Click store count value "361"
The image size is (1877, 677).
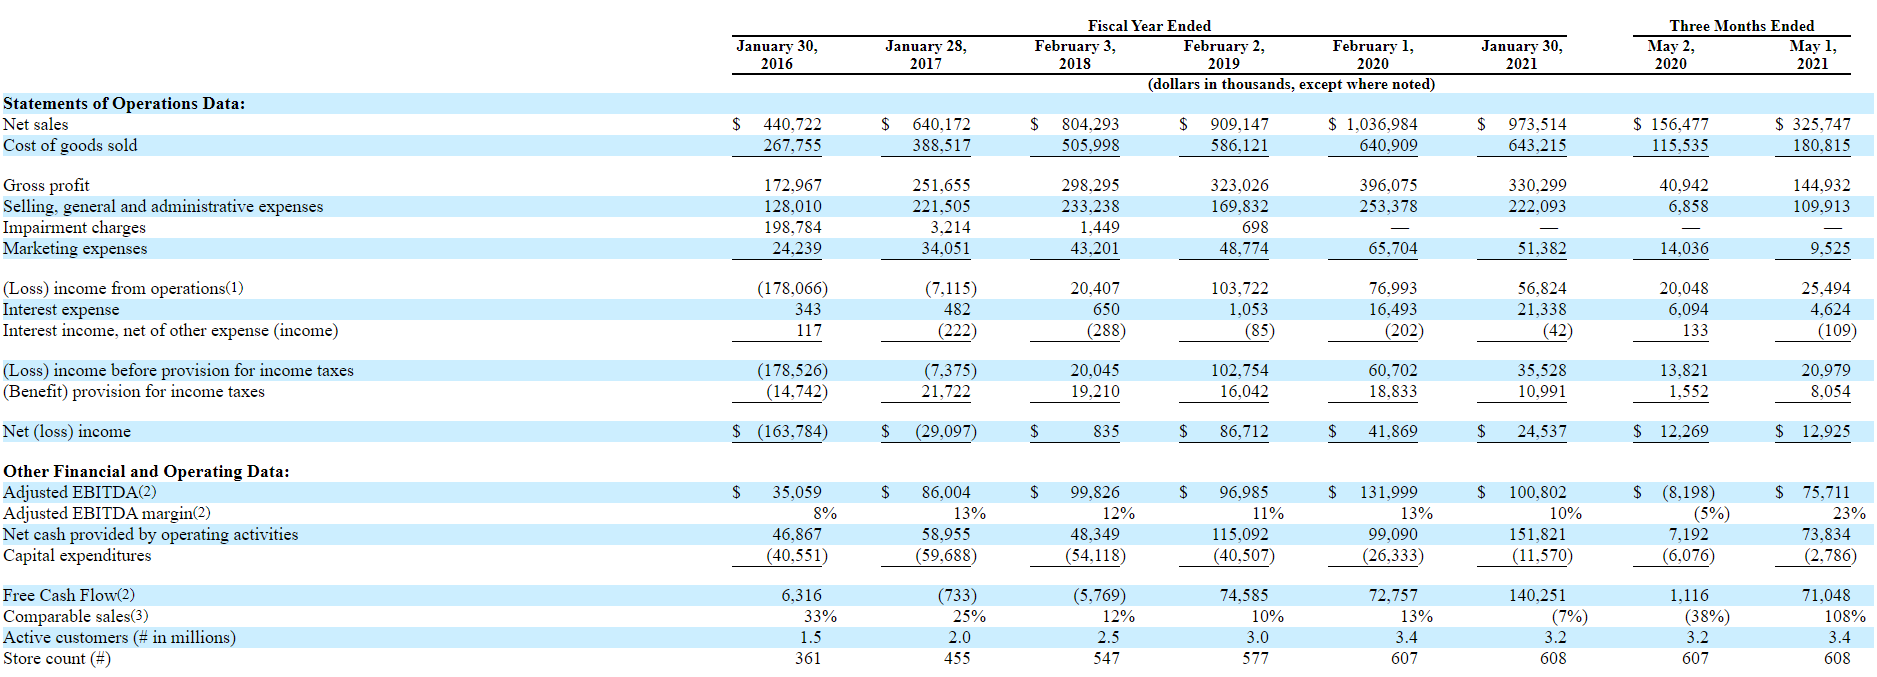coord(808,658)
